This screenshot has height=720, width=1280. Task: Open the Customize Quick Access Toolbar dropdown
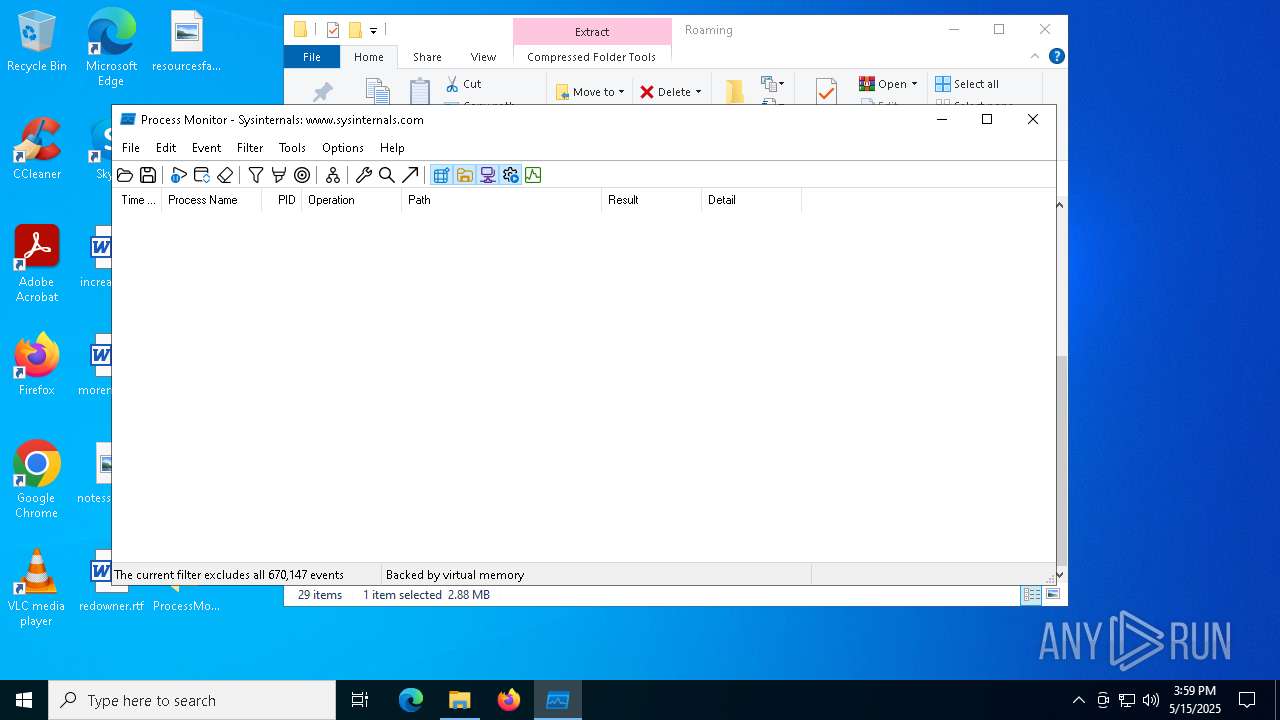[x=373, y=31]
